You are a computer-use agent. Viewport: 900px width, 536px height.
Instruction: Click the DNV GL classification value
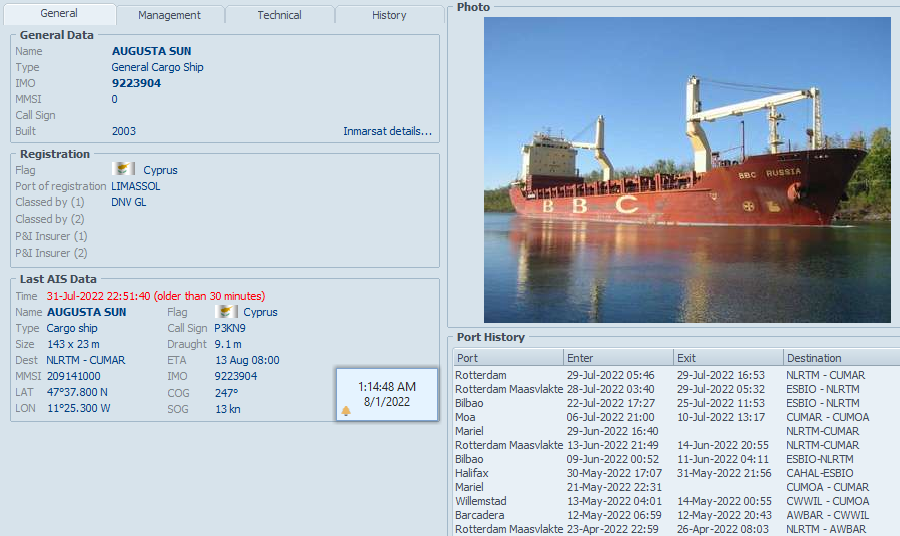[x=129, y=203]
